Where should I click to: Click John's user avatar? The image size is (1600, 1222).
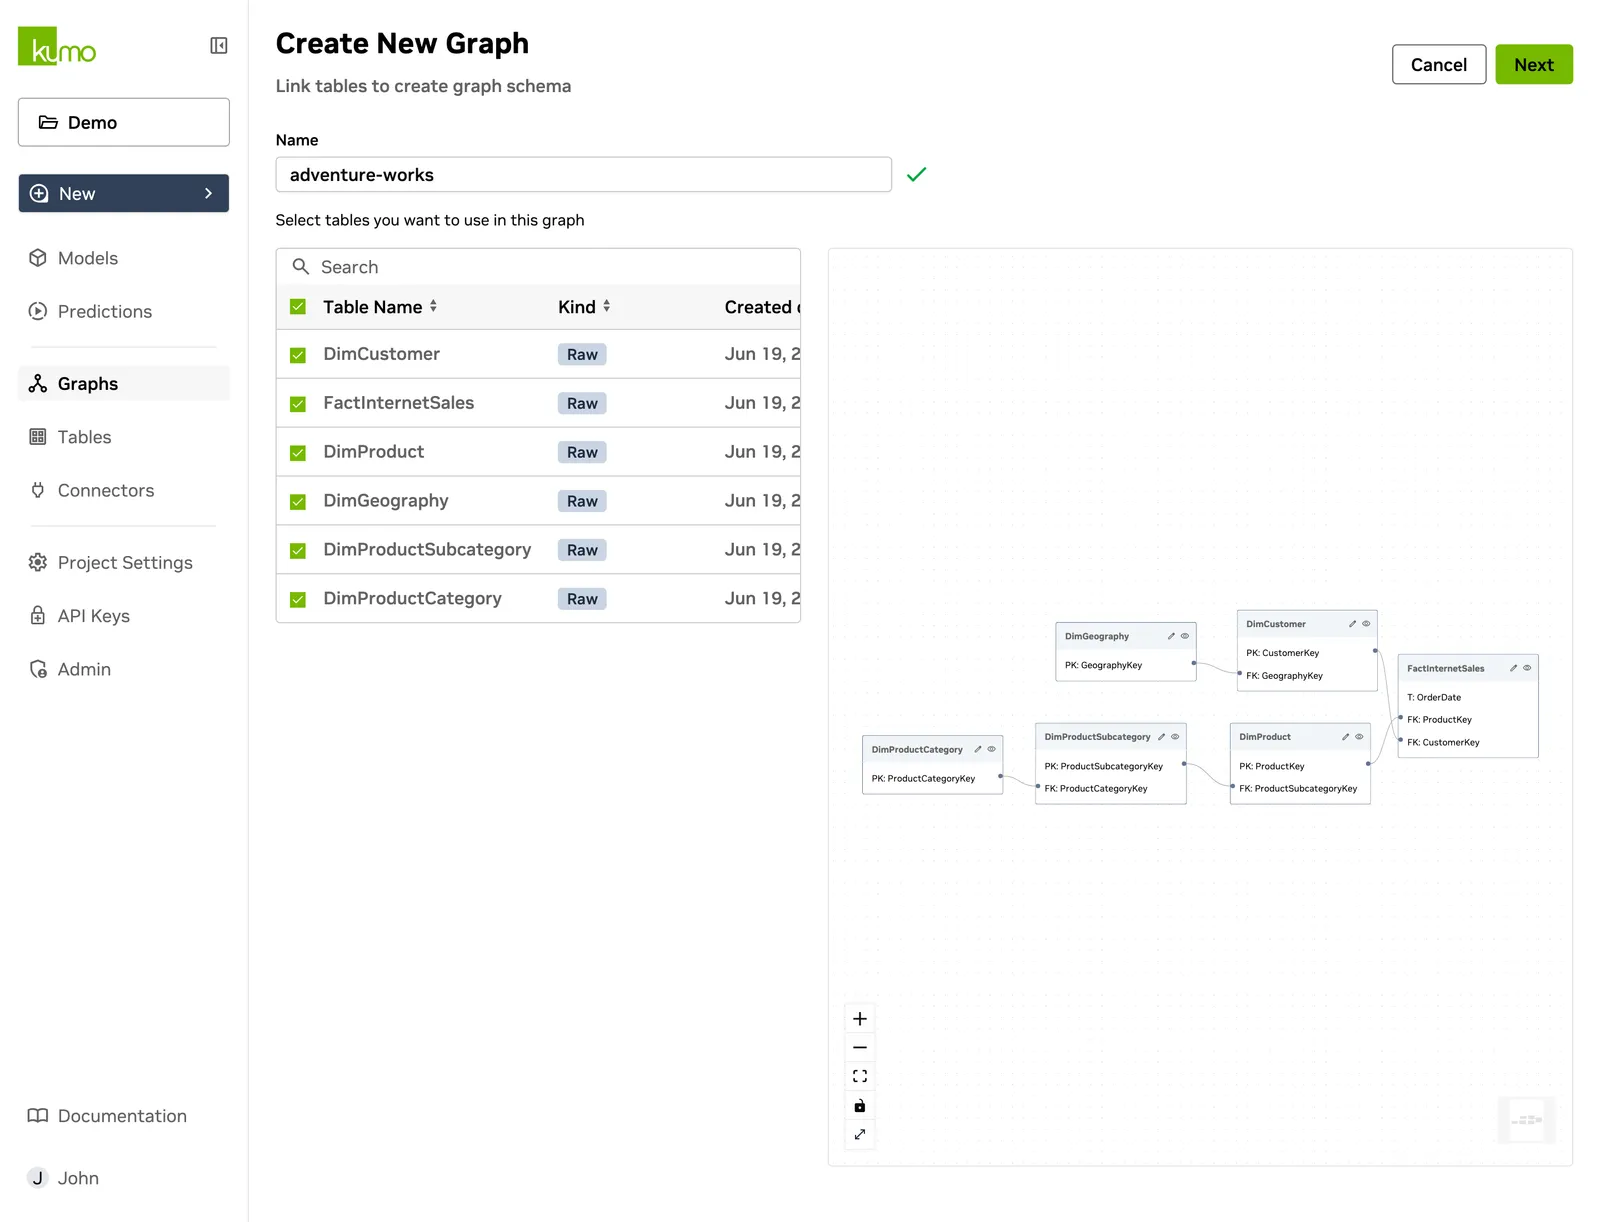pyautogui.click(x=37, y=1178)
